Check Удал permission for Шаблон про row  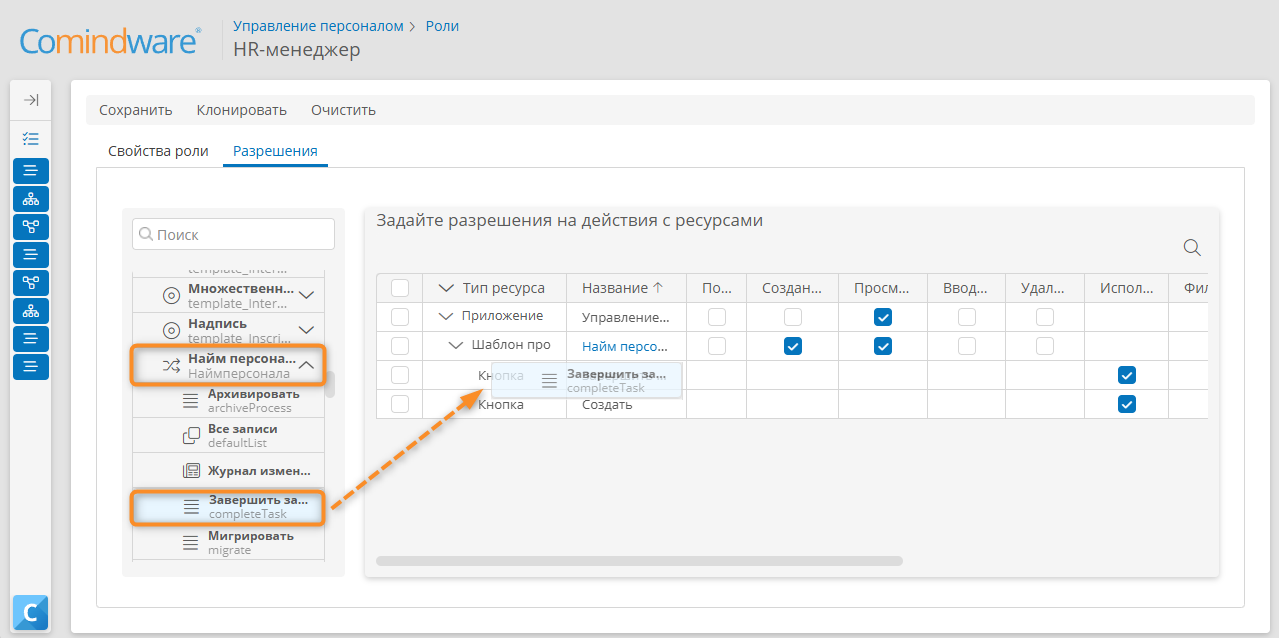1045,346
